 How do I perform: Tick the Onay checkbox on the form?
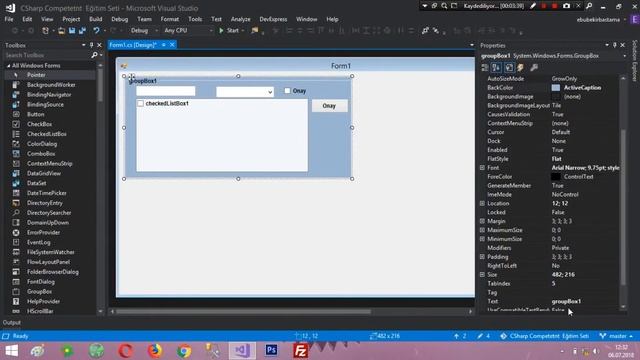click(x=287, y=91)
